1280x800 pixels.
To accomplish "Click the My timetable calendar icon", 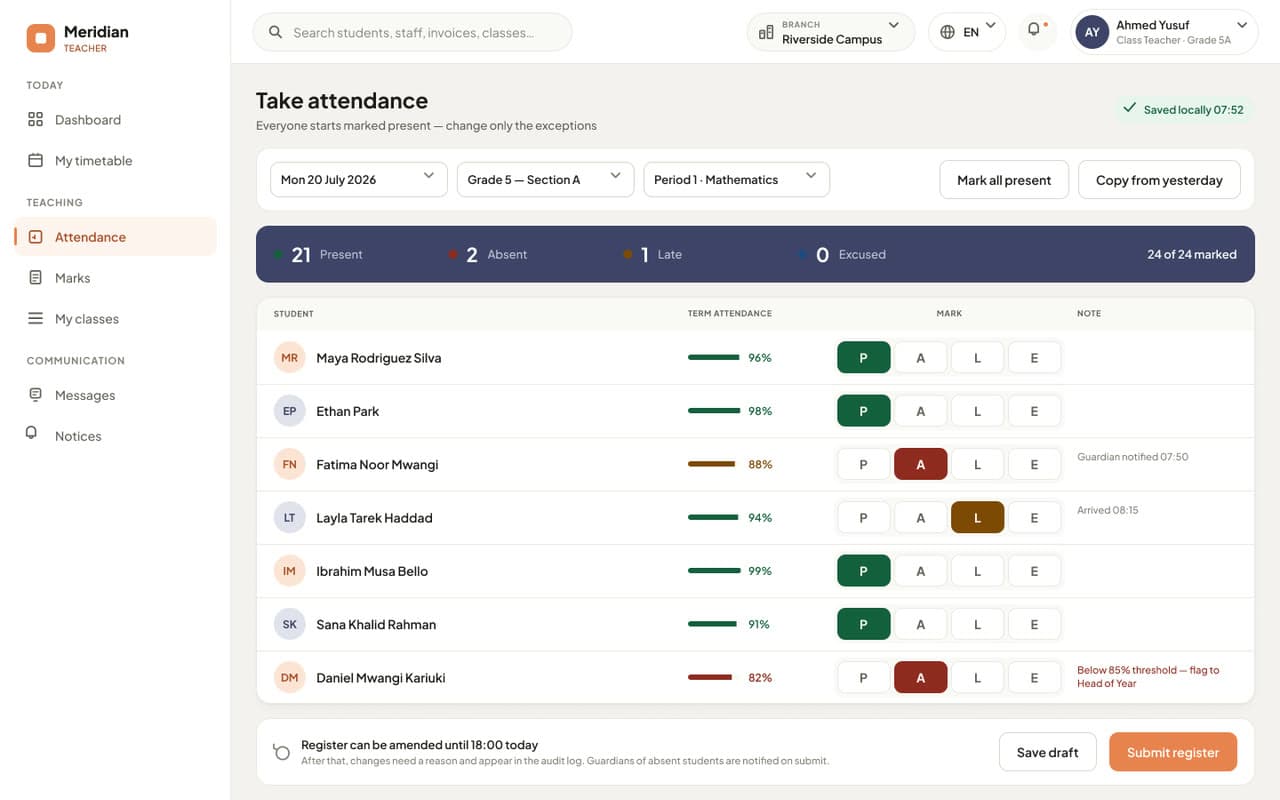I will click(35, 160).
